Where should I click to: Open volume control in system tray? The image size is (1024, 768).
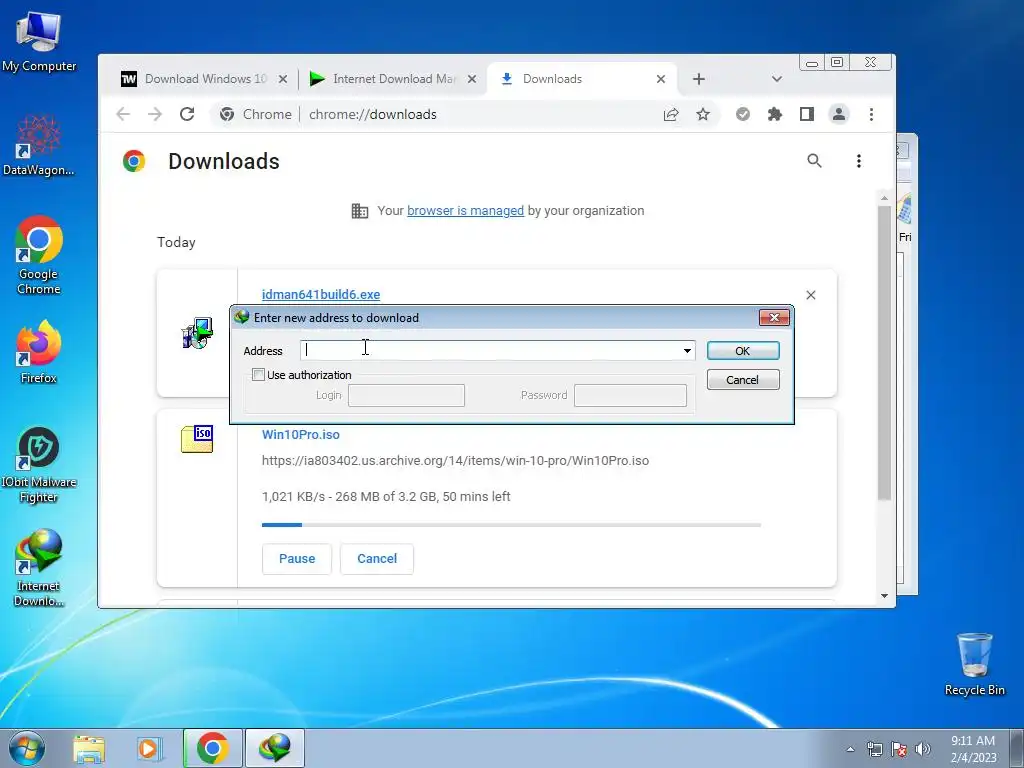922,749
